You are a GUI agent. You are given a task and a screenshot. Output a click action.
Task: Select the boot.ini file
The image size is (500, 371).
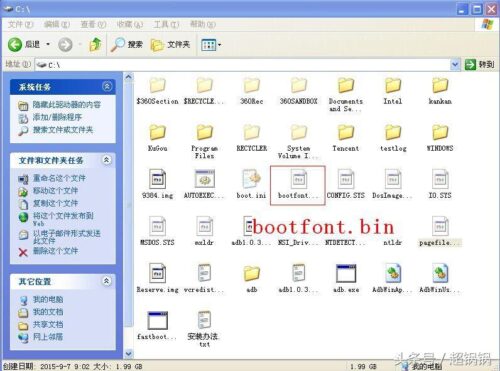252,184
